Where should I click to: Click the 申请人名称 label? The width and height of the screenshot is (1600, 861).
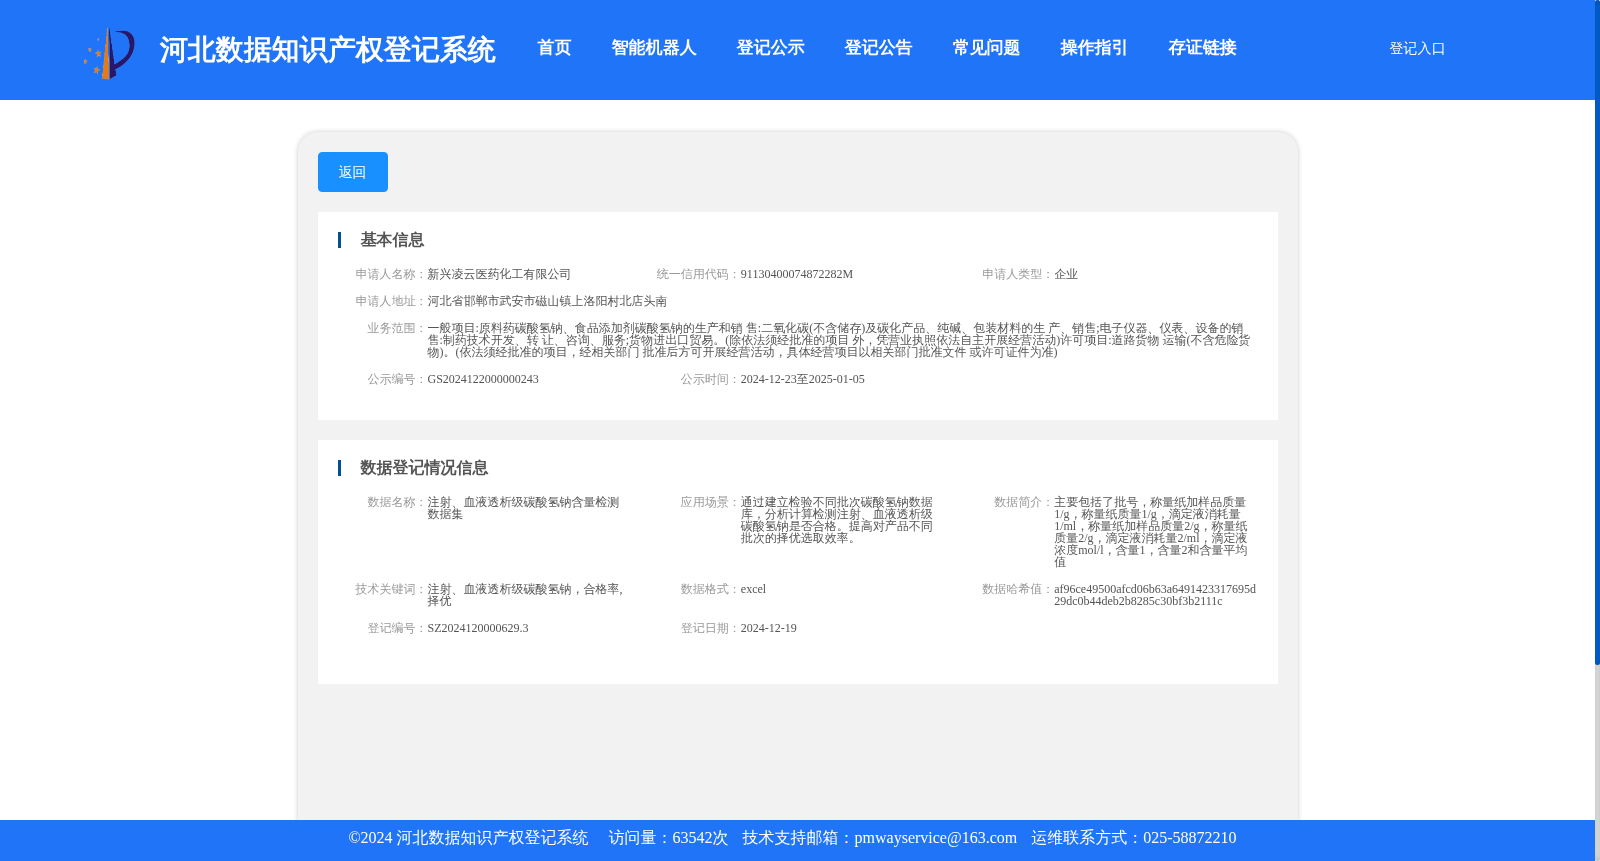[x=391, y=274]
